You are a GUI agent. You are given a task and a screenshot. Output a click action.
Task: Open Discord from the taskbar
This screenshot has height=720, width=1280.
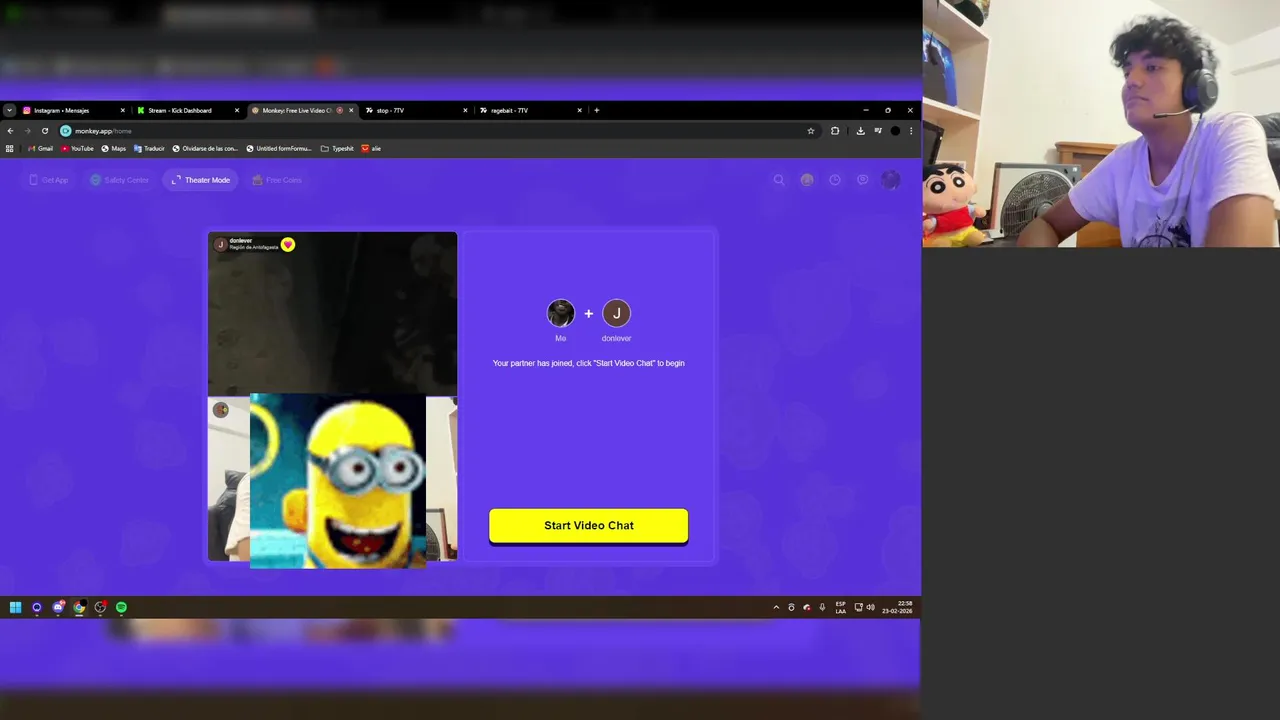(58, 607)
